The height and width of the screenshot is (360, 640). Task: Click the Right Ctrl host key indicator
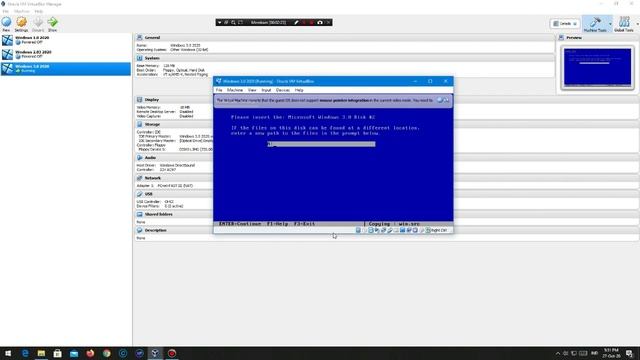click(439, 230)
